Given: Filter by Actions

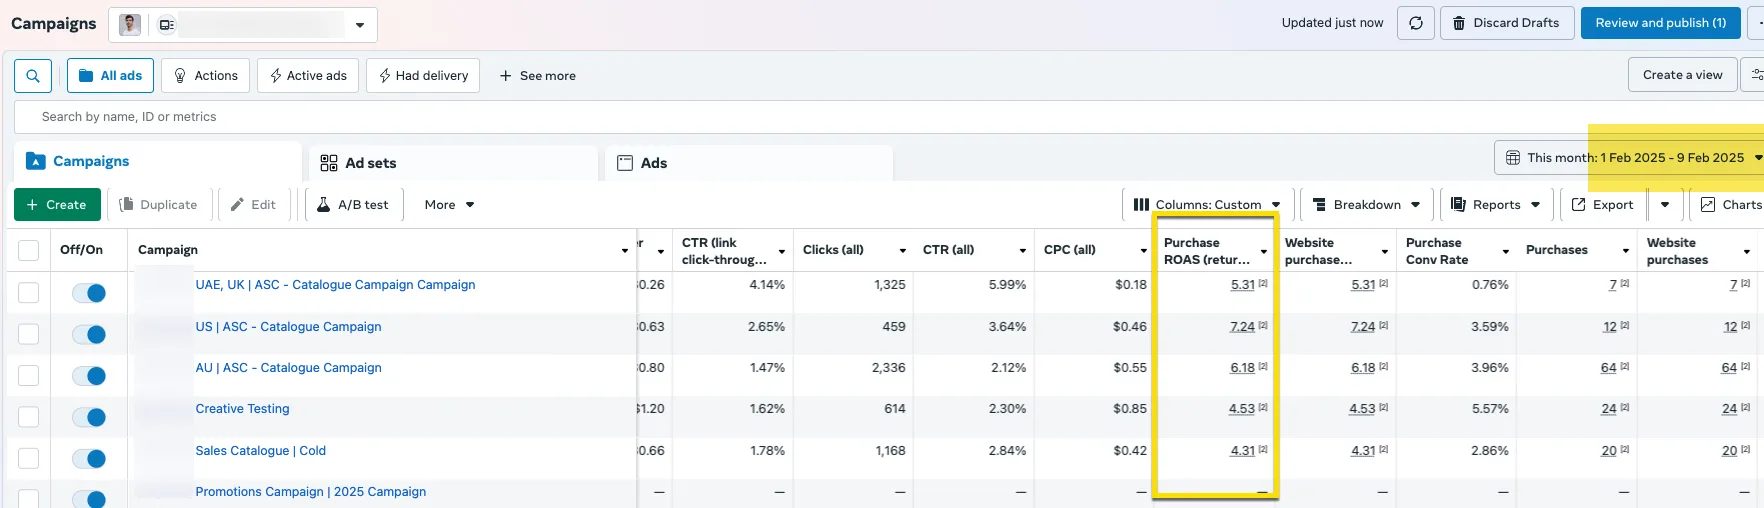Looking at the screenshot, I should click(206, 76).
